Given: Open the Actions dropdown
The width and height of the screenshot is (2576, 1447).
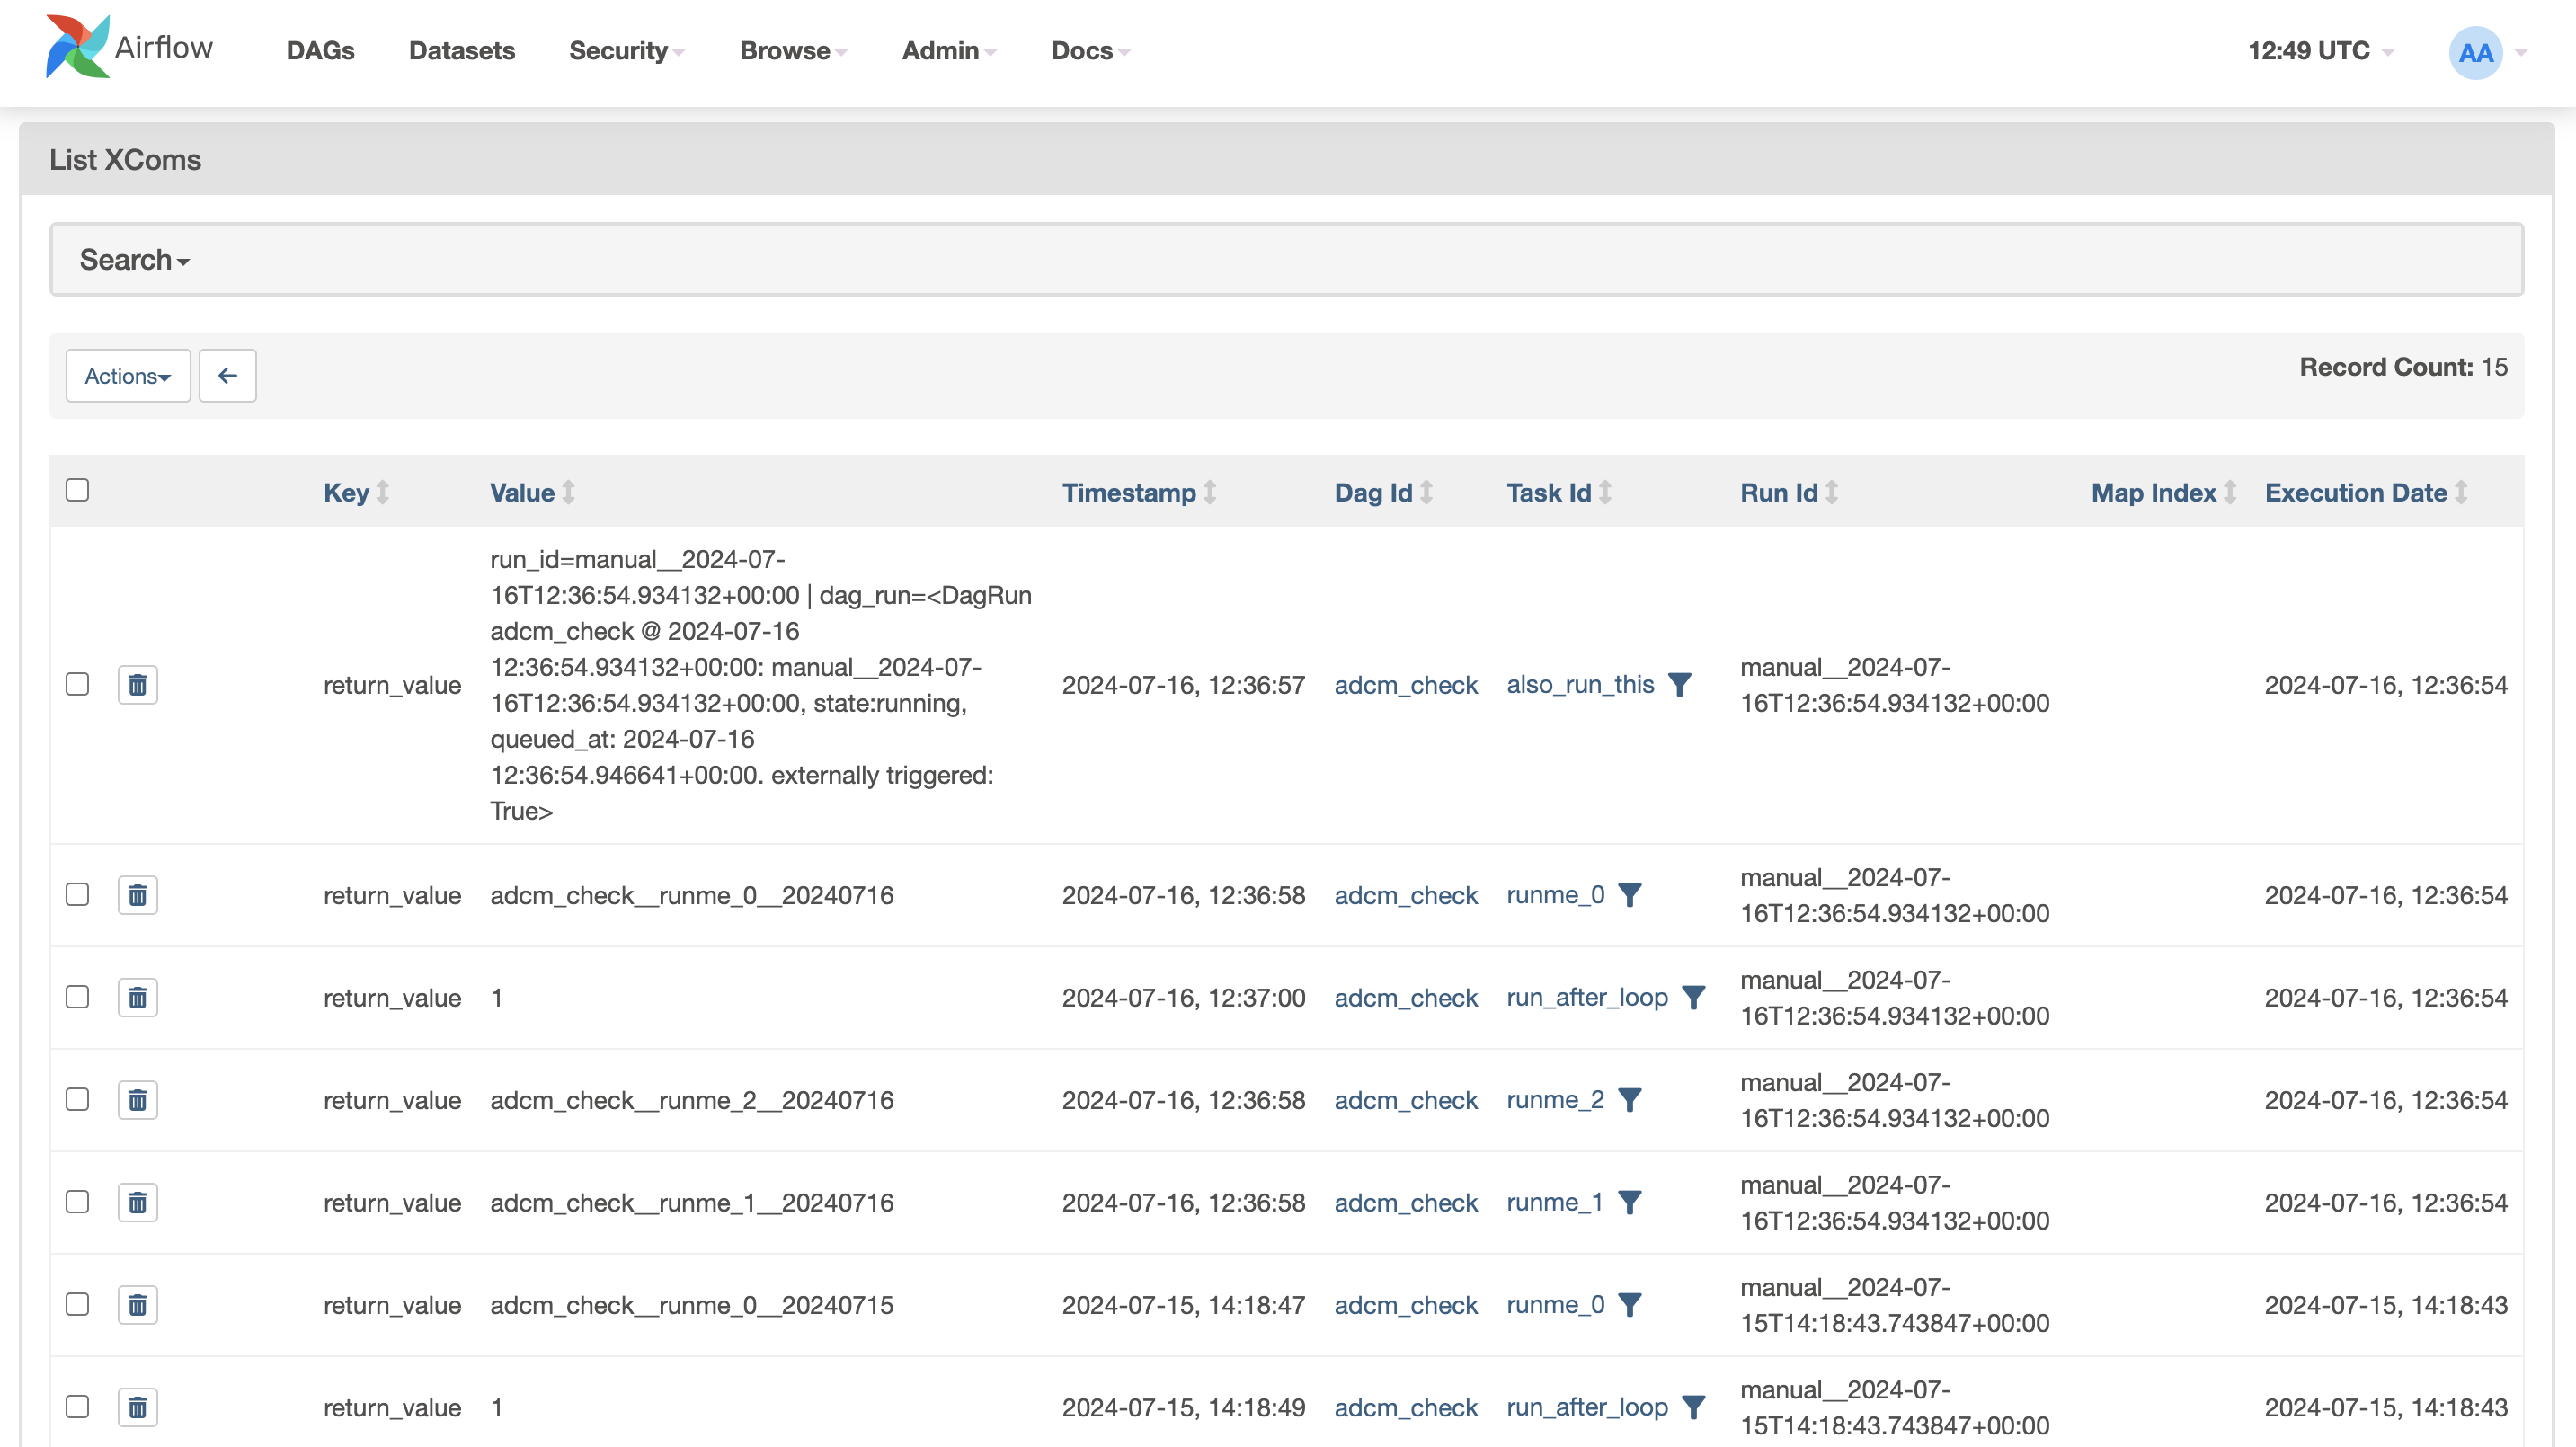Looking at the screenshot, I should tap(127, 375).
